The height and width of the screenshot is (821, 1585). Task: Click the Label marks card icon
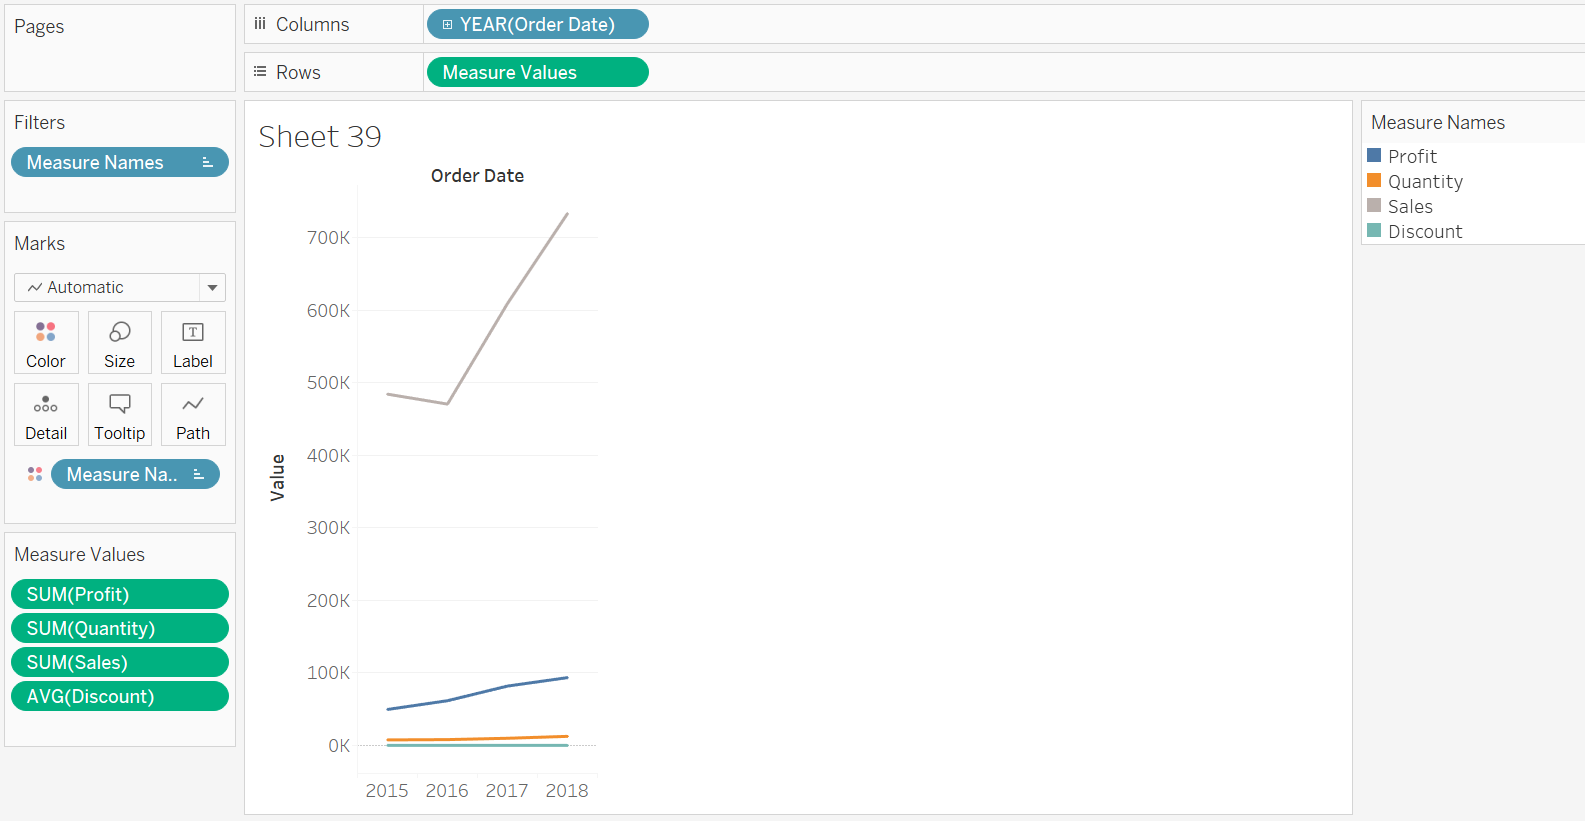click(193, 332)
